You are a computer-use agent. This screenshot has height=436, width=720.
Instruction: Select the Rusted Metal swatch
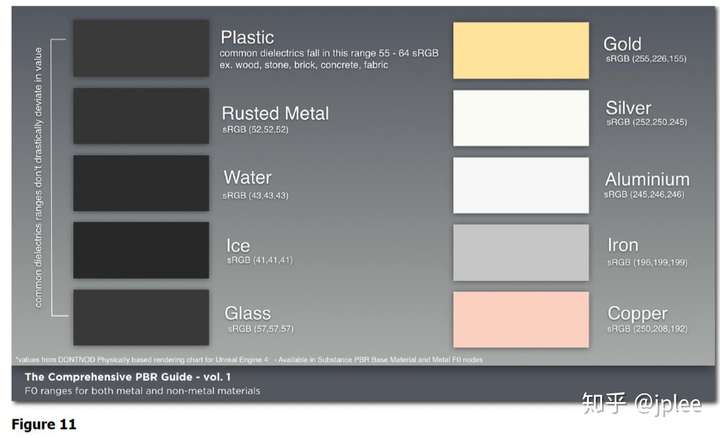(141, 116)
